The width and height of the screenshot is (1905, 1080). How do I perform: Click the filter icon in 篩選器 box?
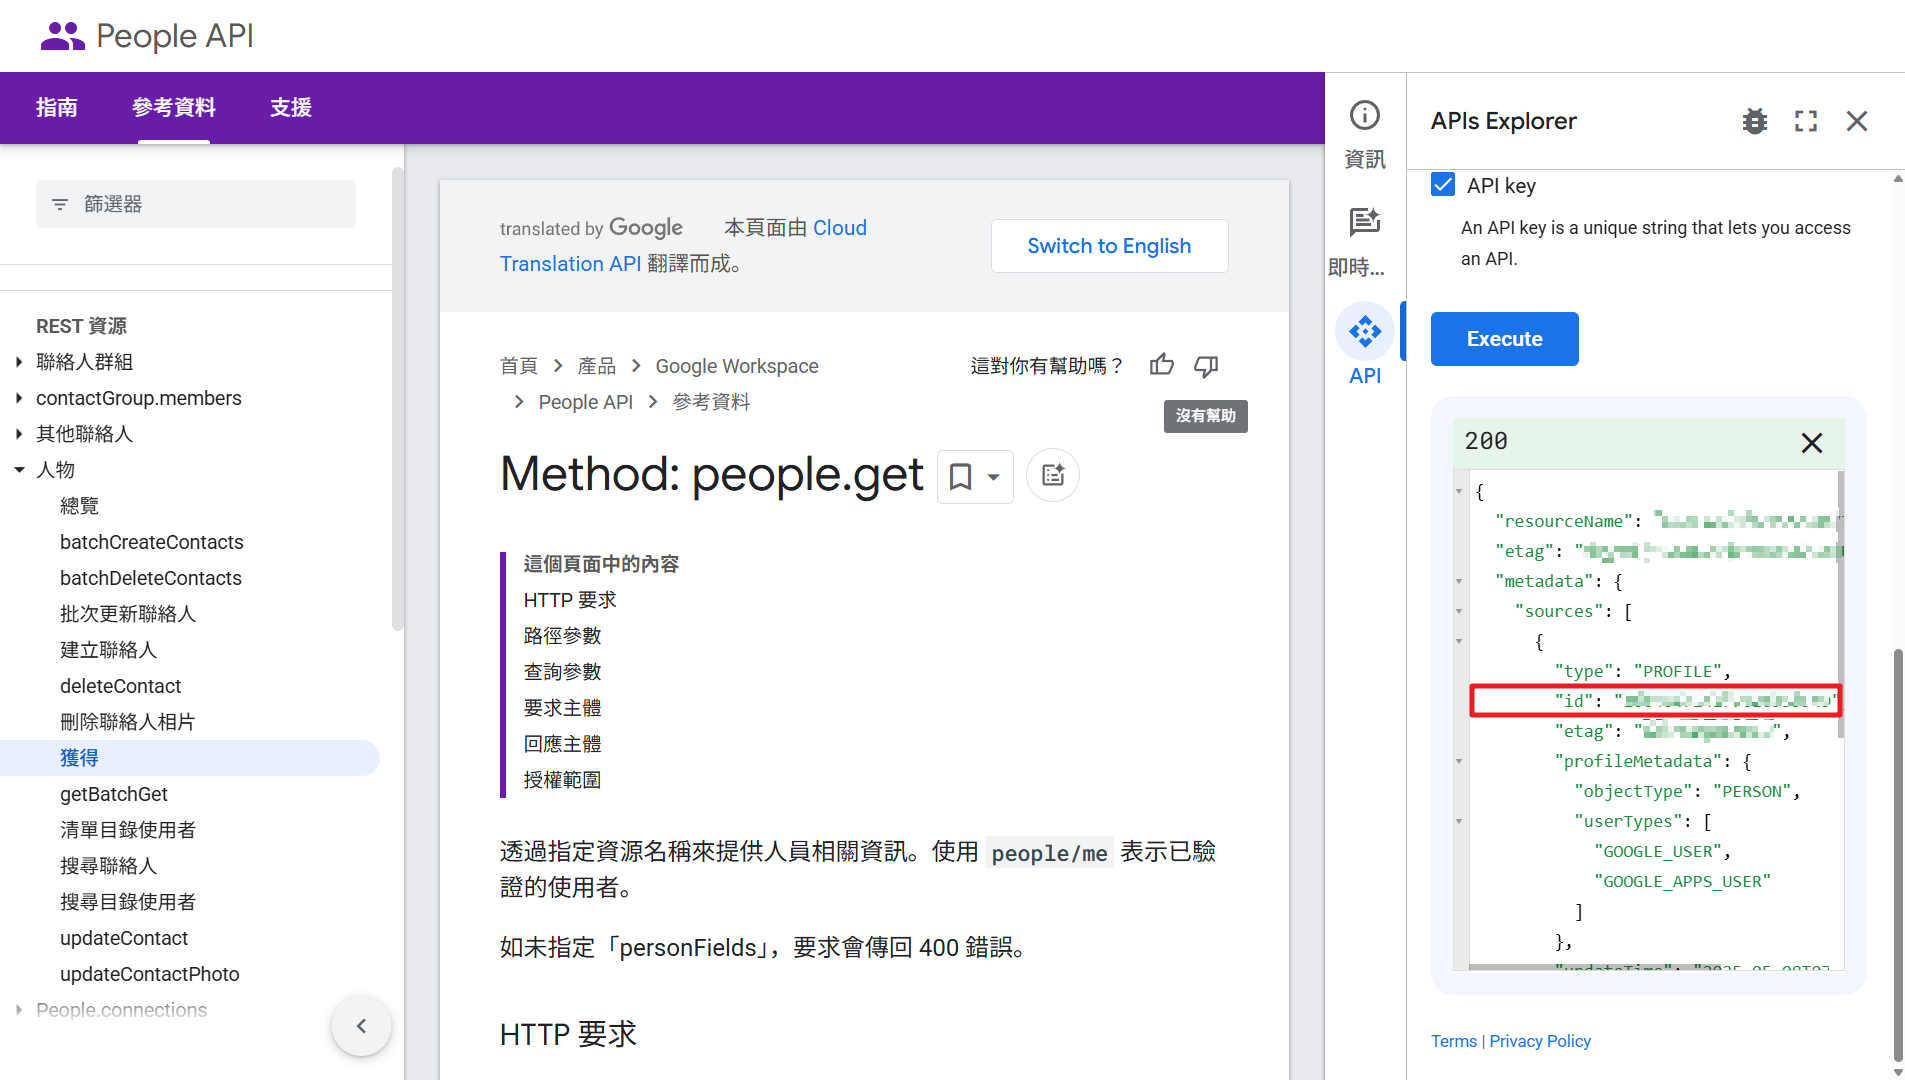tap(60, 204)
